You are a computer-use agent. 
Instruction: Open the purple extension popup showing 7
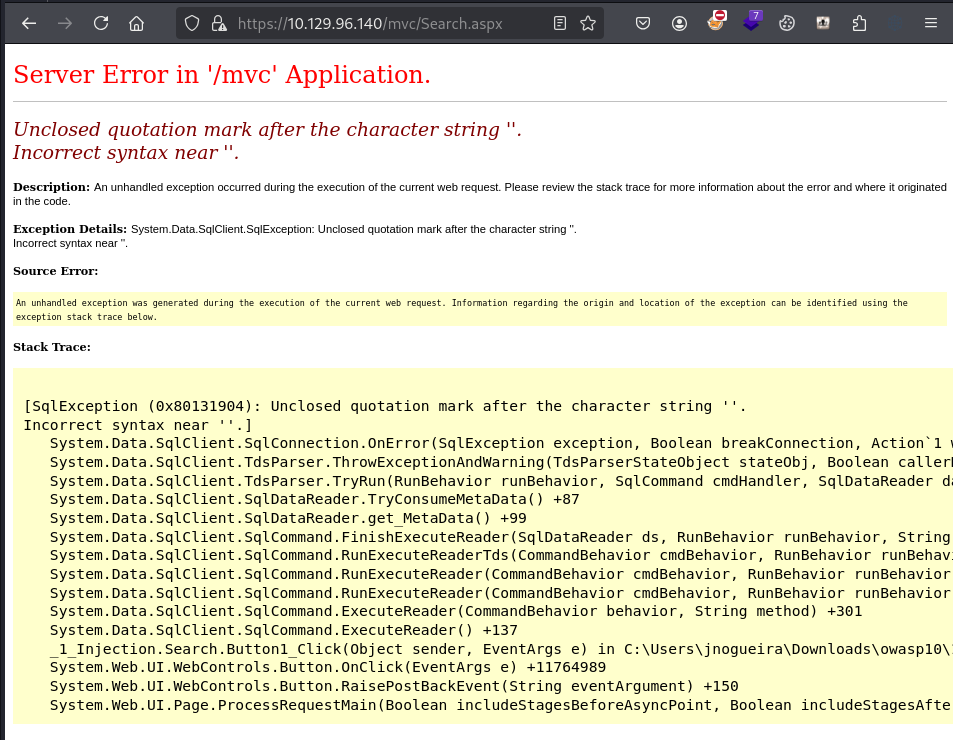point(752,22)
